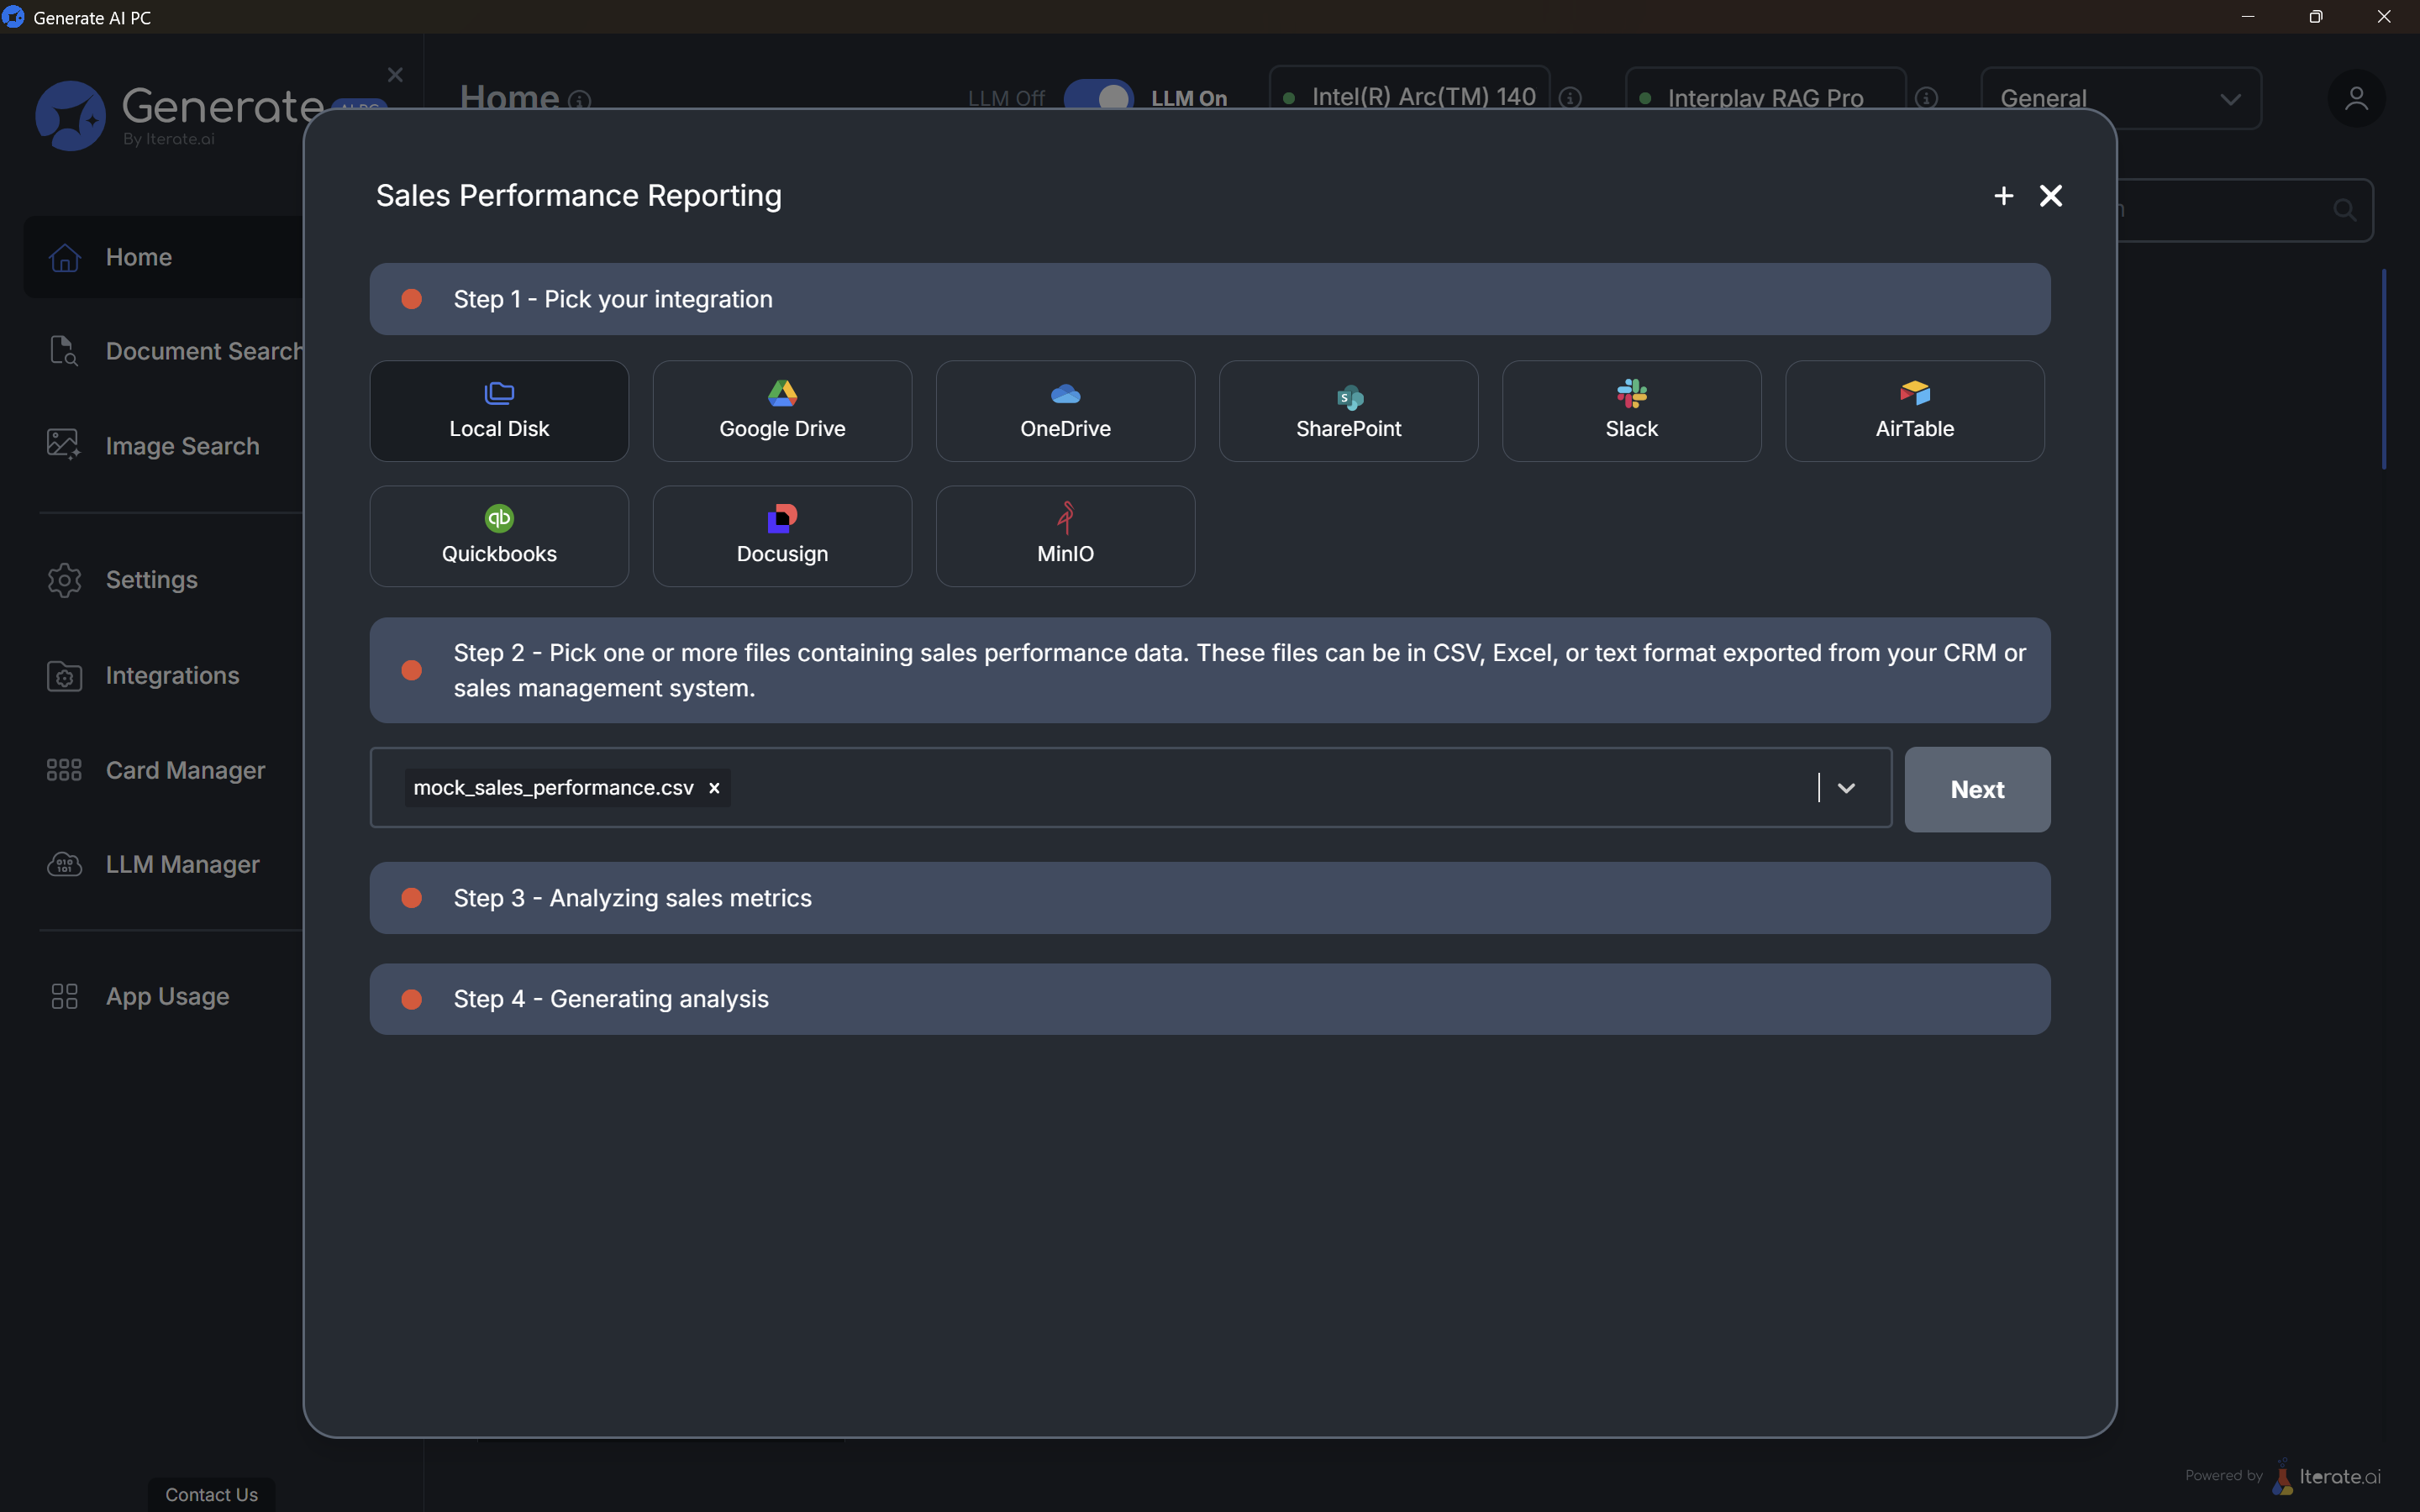Click the vertical scrollbar on right
Viewport: 2420px width, 1512px height.
(x=2384, y=369)
